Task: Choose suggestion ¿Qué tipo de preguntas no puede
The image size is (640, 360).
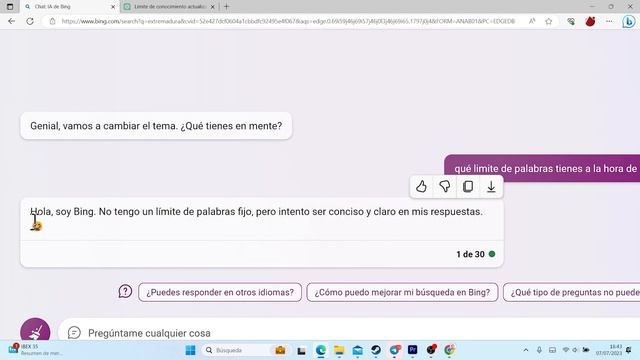Action: coord(571,292)
